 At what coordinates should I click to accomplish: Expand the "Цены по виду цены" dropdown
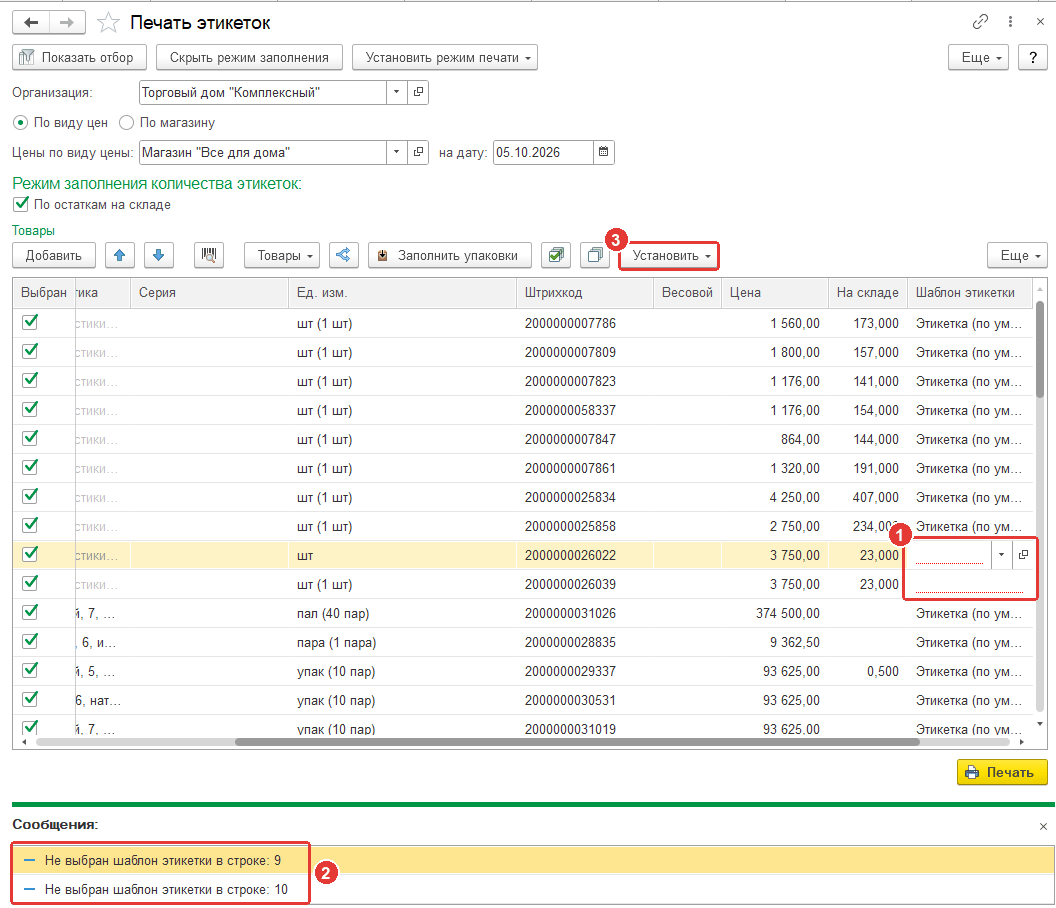397,152
